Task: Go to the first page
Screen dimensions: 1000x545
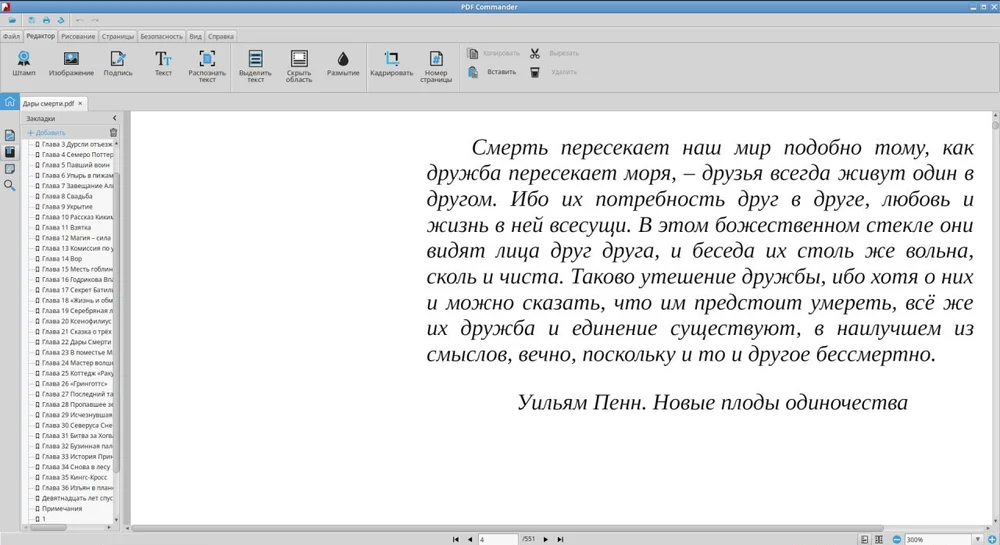Action: pyautogui.click(x=455, y=539)
